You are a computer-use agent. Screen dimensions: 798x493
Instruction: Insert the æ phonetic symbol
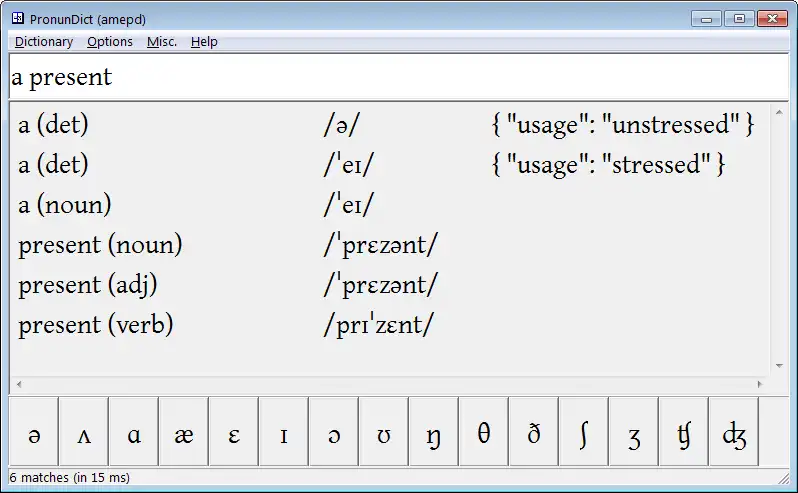(183, 432)
